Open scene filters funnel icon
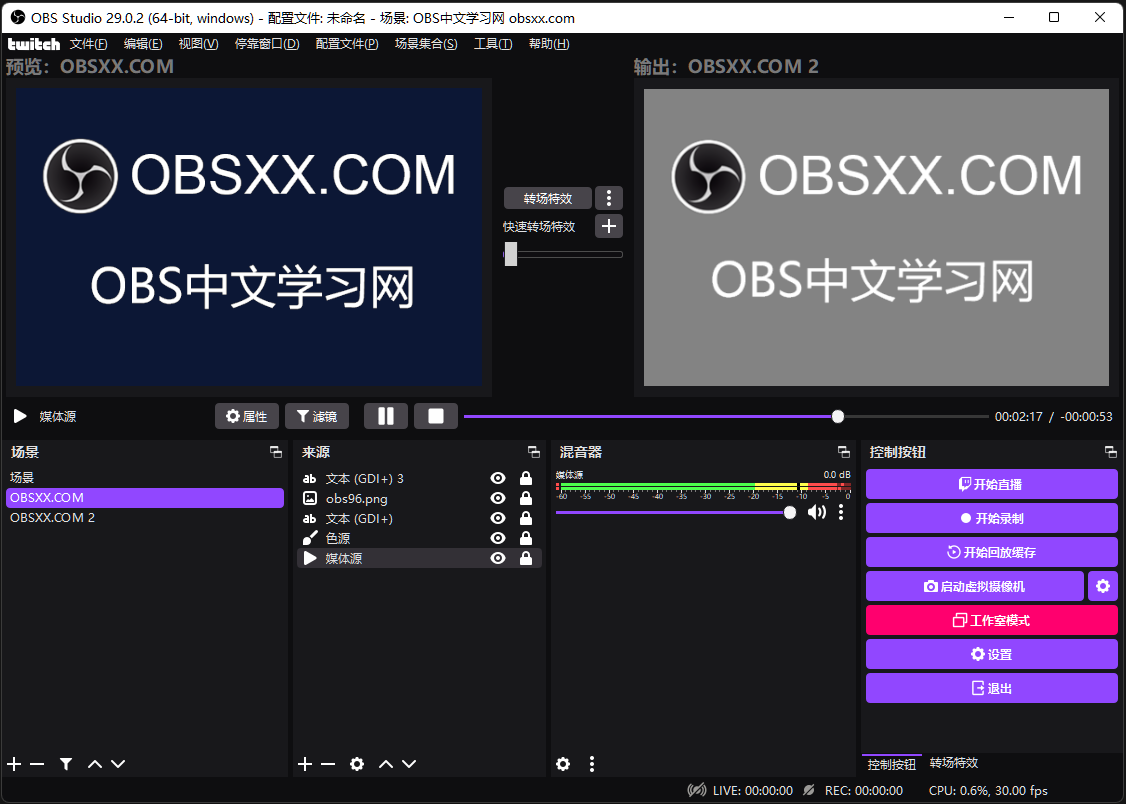1126x804 pixels. [66, 764]
